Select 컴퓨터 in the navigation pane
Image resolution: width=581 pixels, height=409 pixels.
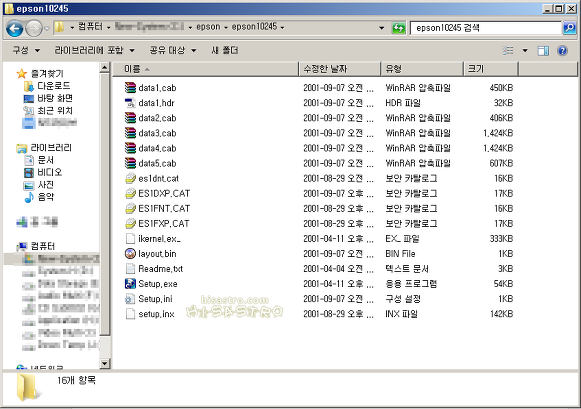(x=43, y=246)
